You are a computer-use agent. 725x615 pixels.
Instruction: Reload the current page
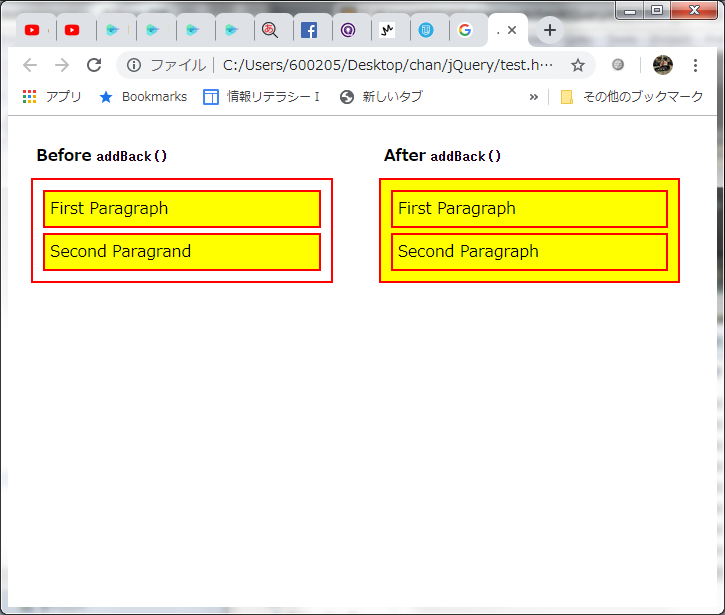(94, 65)
